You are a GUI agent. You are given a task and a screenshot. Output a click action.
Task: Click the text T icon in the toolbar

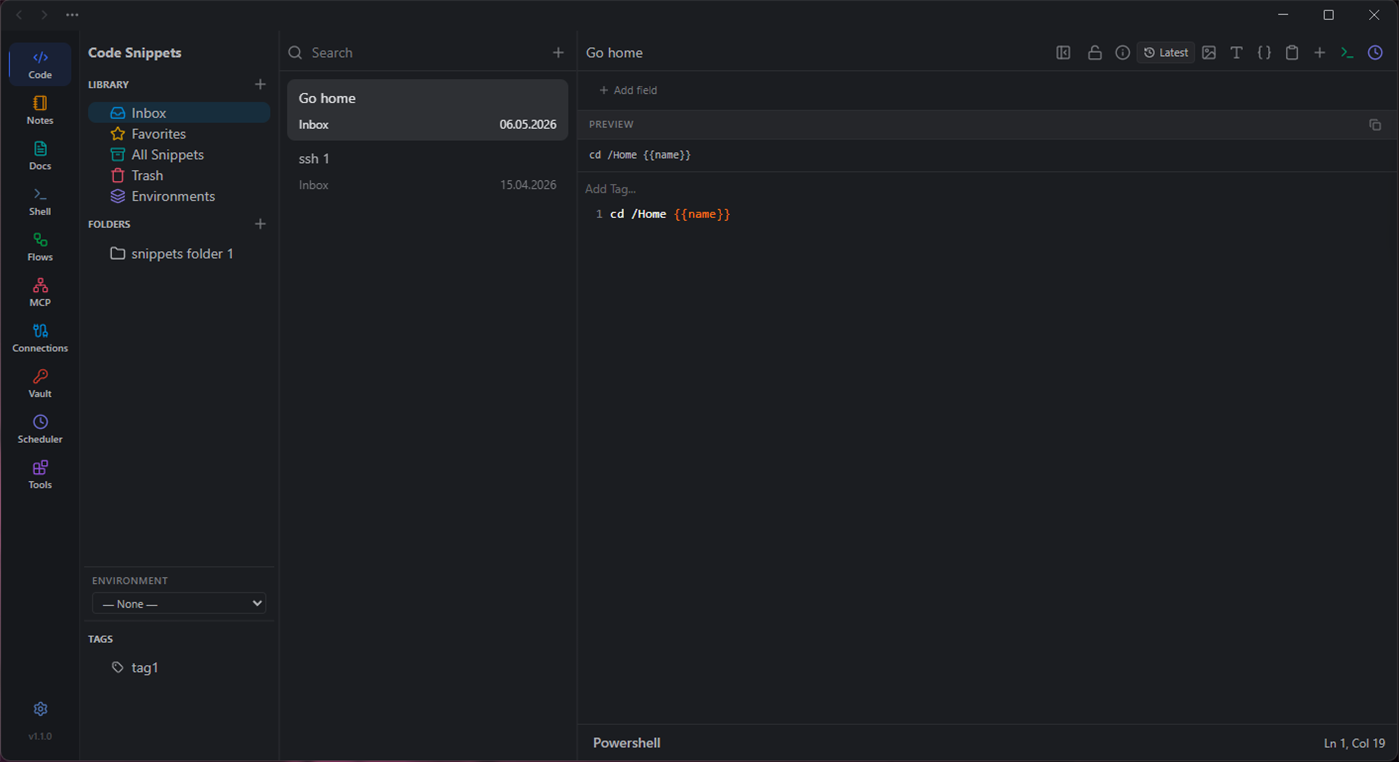point(1237,53)
